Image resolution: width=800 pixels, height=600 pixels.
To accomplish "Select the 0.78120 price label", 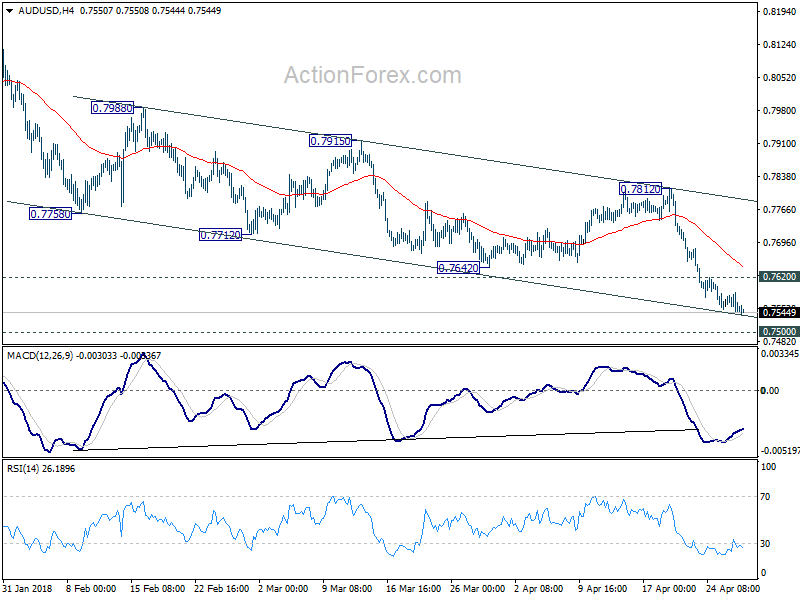I will click(x=640, y=189).
